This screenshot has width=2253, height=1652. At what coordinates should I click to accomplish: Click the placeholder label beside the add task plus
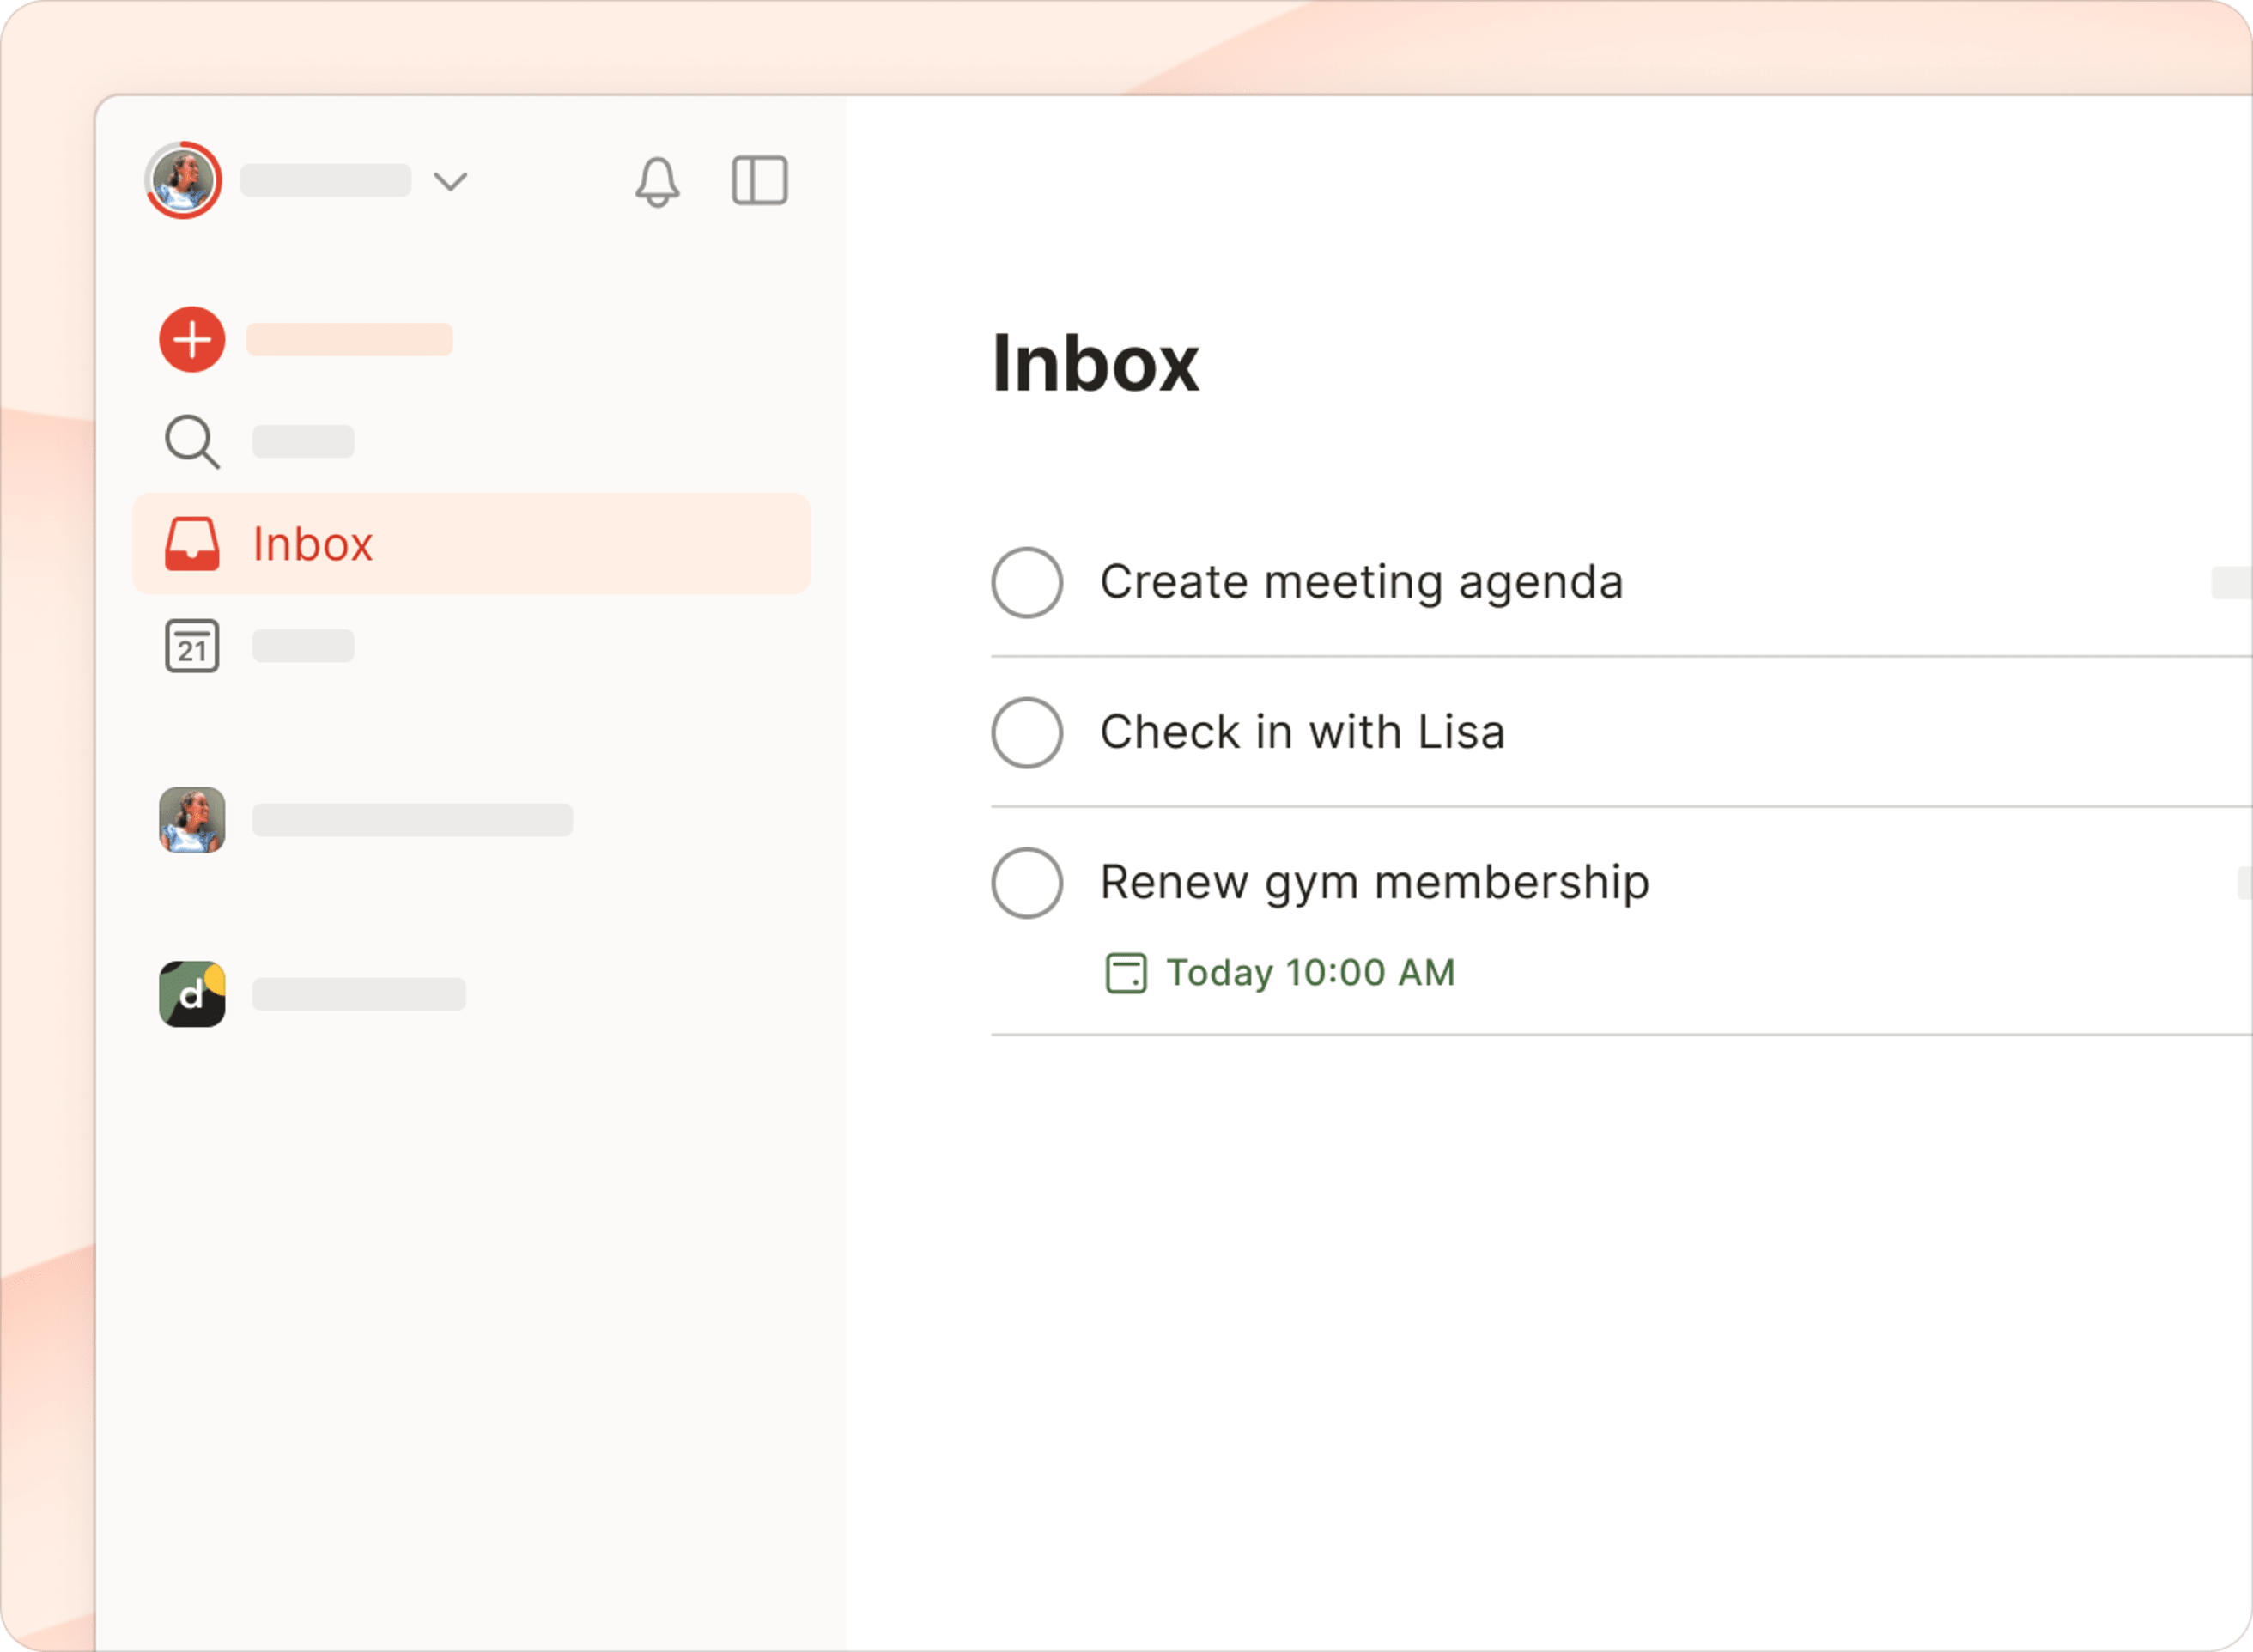350,340
